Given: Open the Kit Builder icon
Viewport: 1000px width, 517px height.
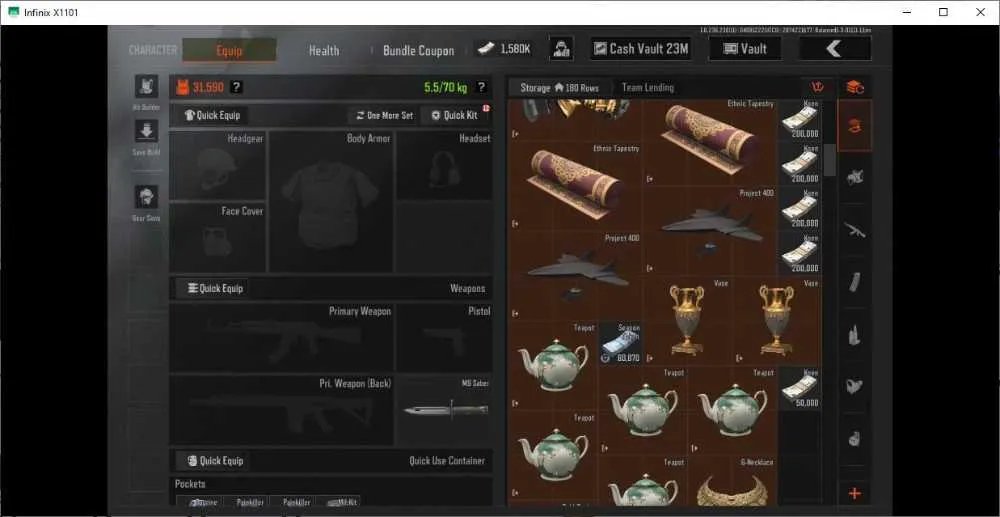Looking at the screenshot, I should [146, 87].
